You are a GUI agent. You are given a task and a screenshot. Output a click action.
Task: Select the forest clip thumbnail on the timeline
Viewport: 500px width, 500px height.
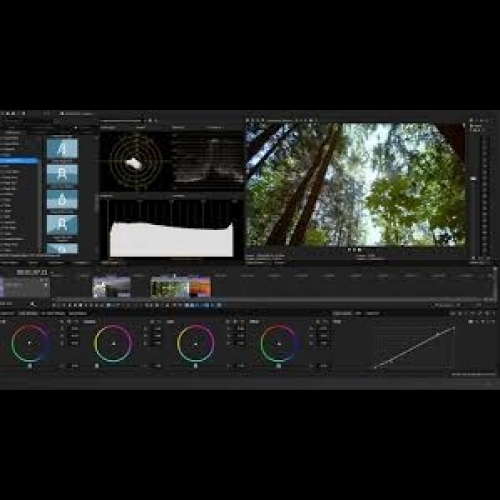[x=170, y=287]
